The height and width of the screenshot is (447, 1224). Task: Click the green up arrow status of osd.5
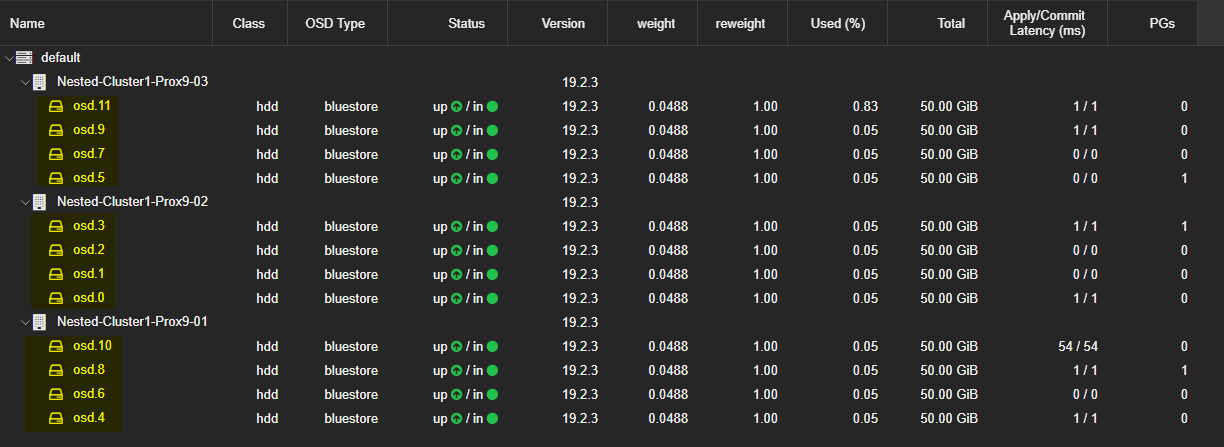[456, 178]
